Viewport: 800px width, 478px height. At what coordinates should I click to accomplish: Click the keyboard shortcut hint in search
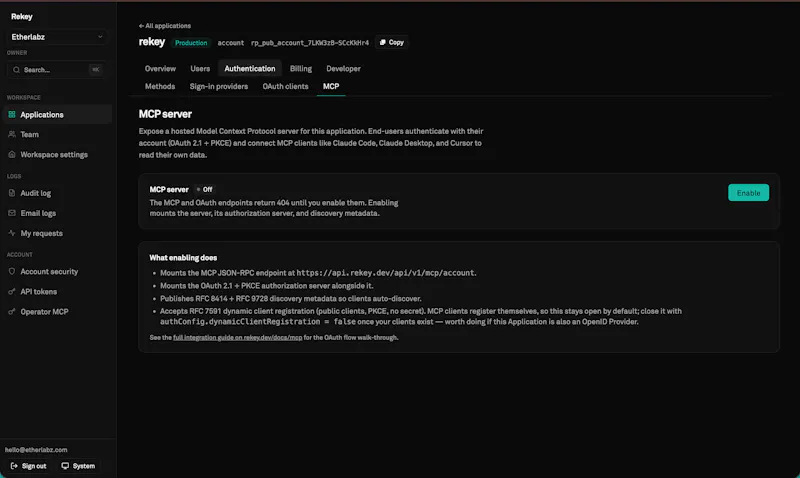point(95,69)
